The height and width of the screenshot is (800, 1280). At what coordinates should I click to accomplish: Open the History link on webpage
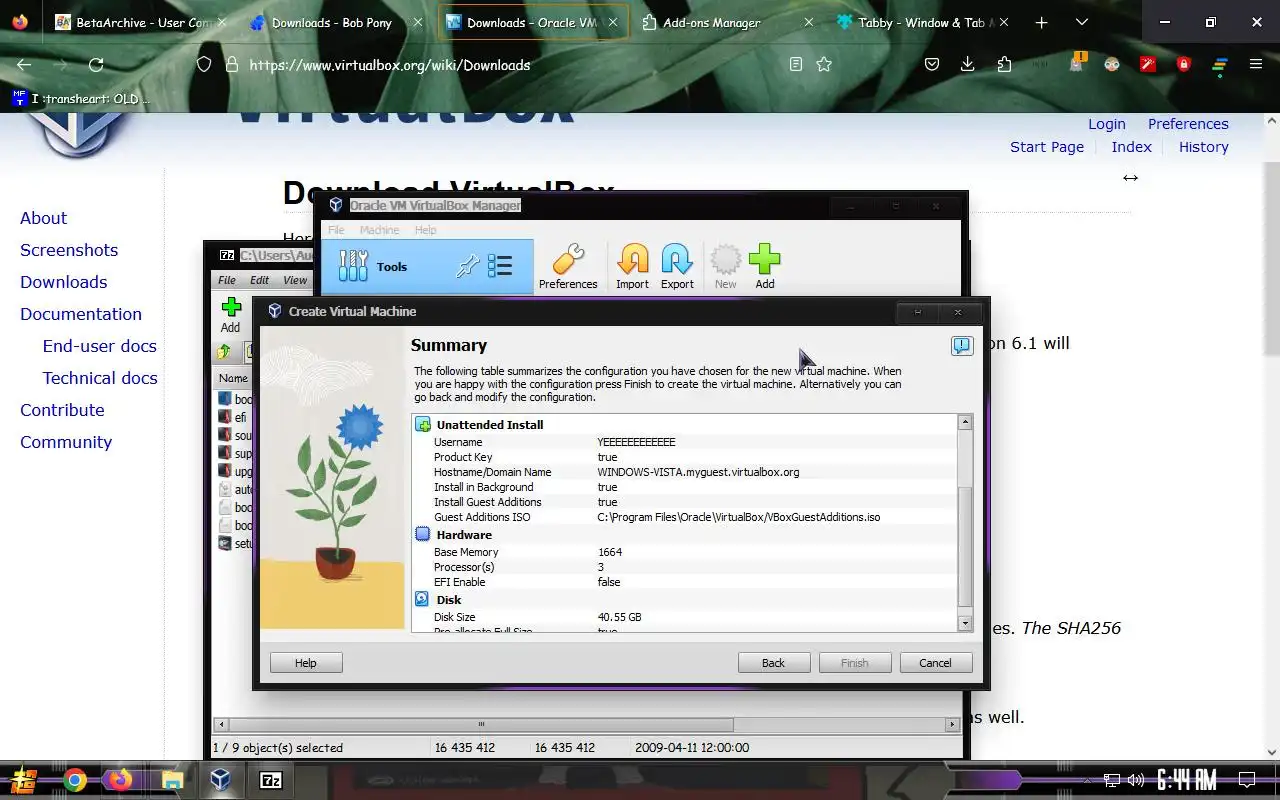(1204, 147)
